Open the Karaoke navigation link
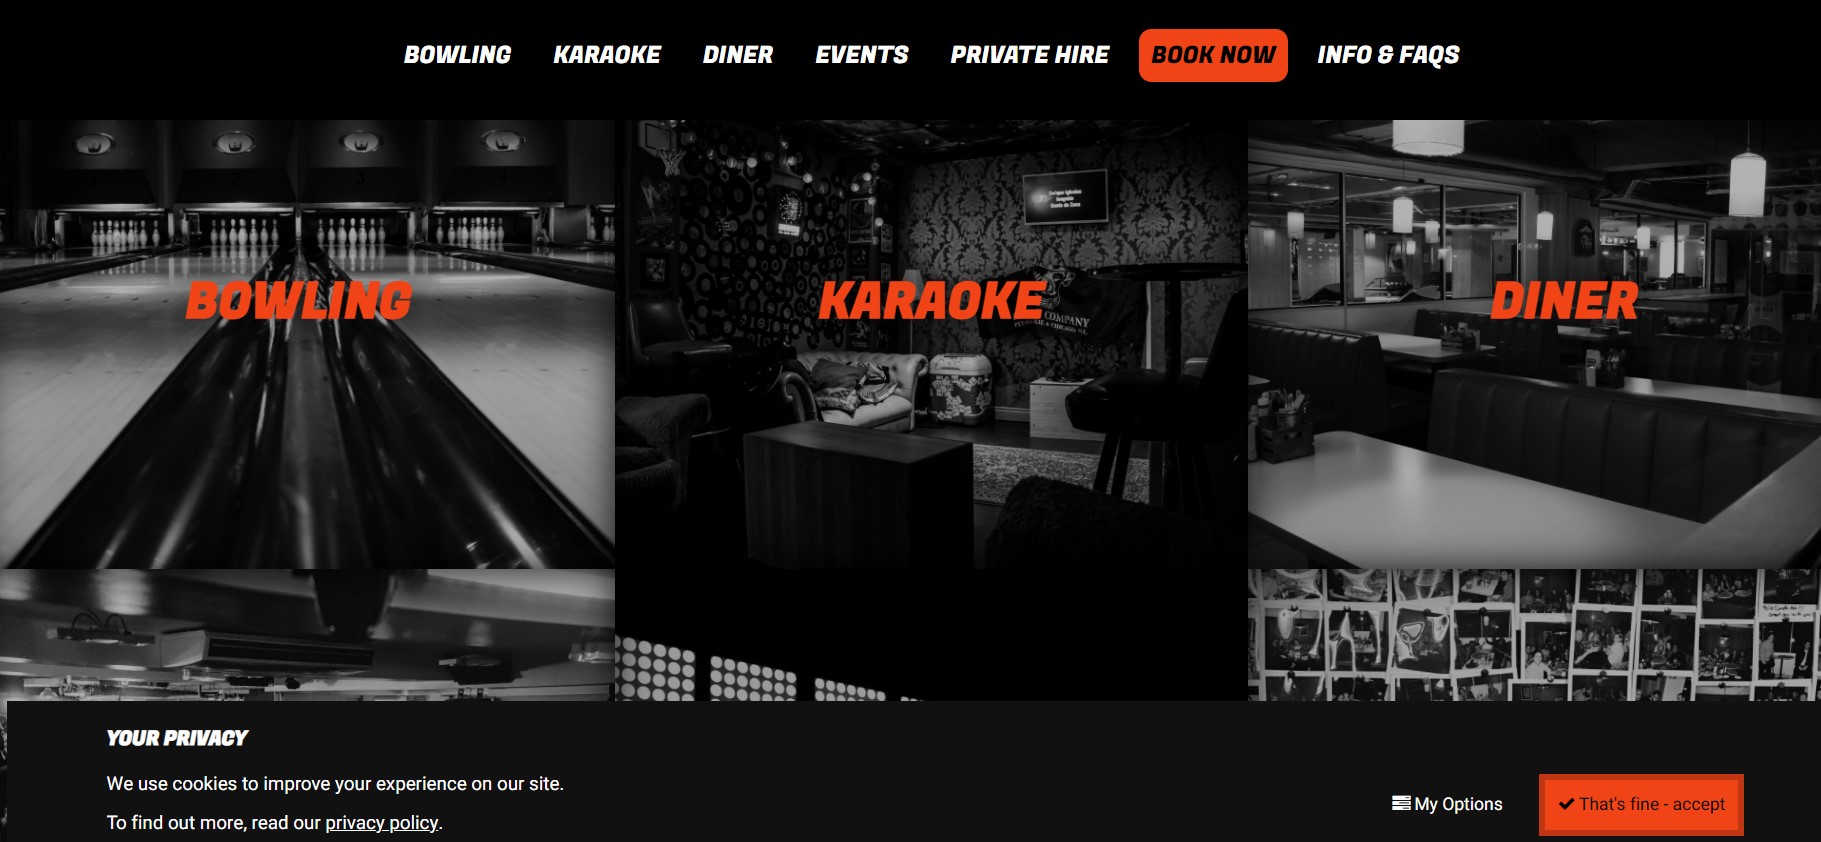 pos(607,55)
